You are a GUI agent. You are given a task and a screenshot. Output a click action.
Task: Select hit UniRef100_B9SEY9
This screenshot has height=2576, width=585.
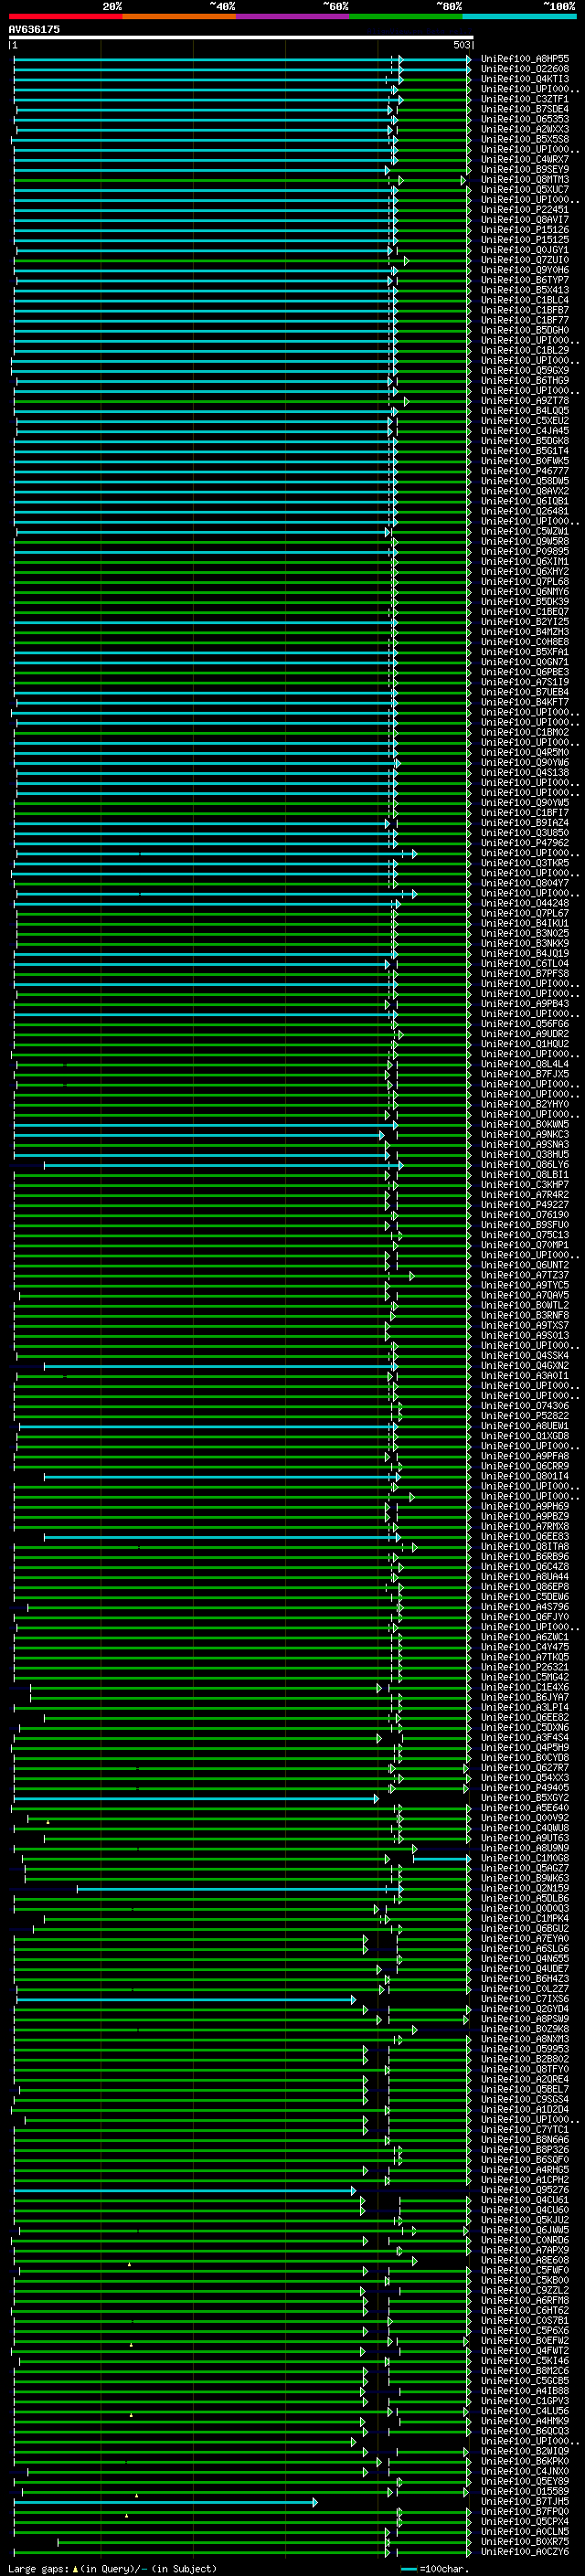(x=525, y=169)
